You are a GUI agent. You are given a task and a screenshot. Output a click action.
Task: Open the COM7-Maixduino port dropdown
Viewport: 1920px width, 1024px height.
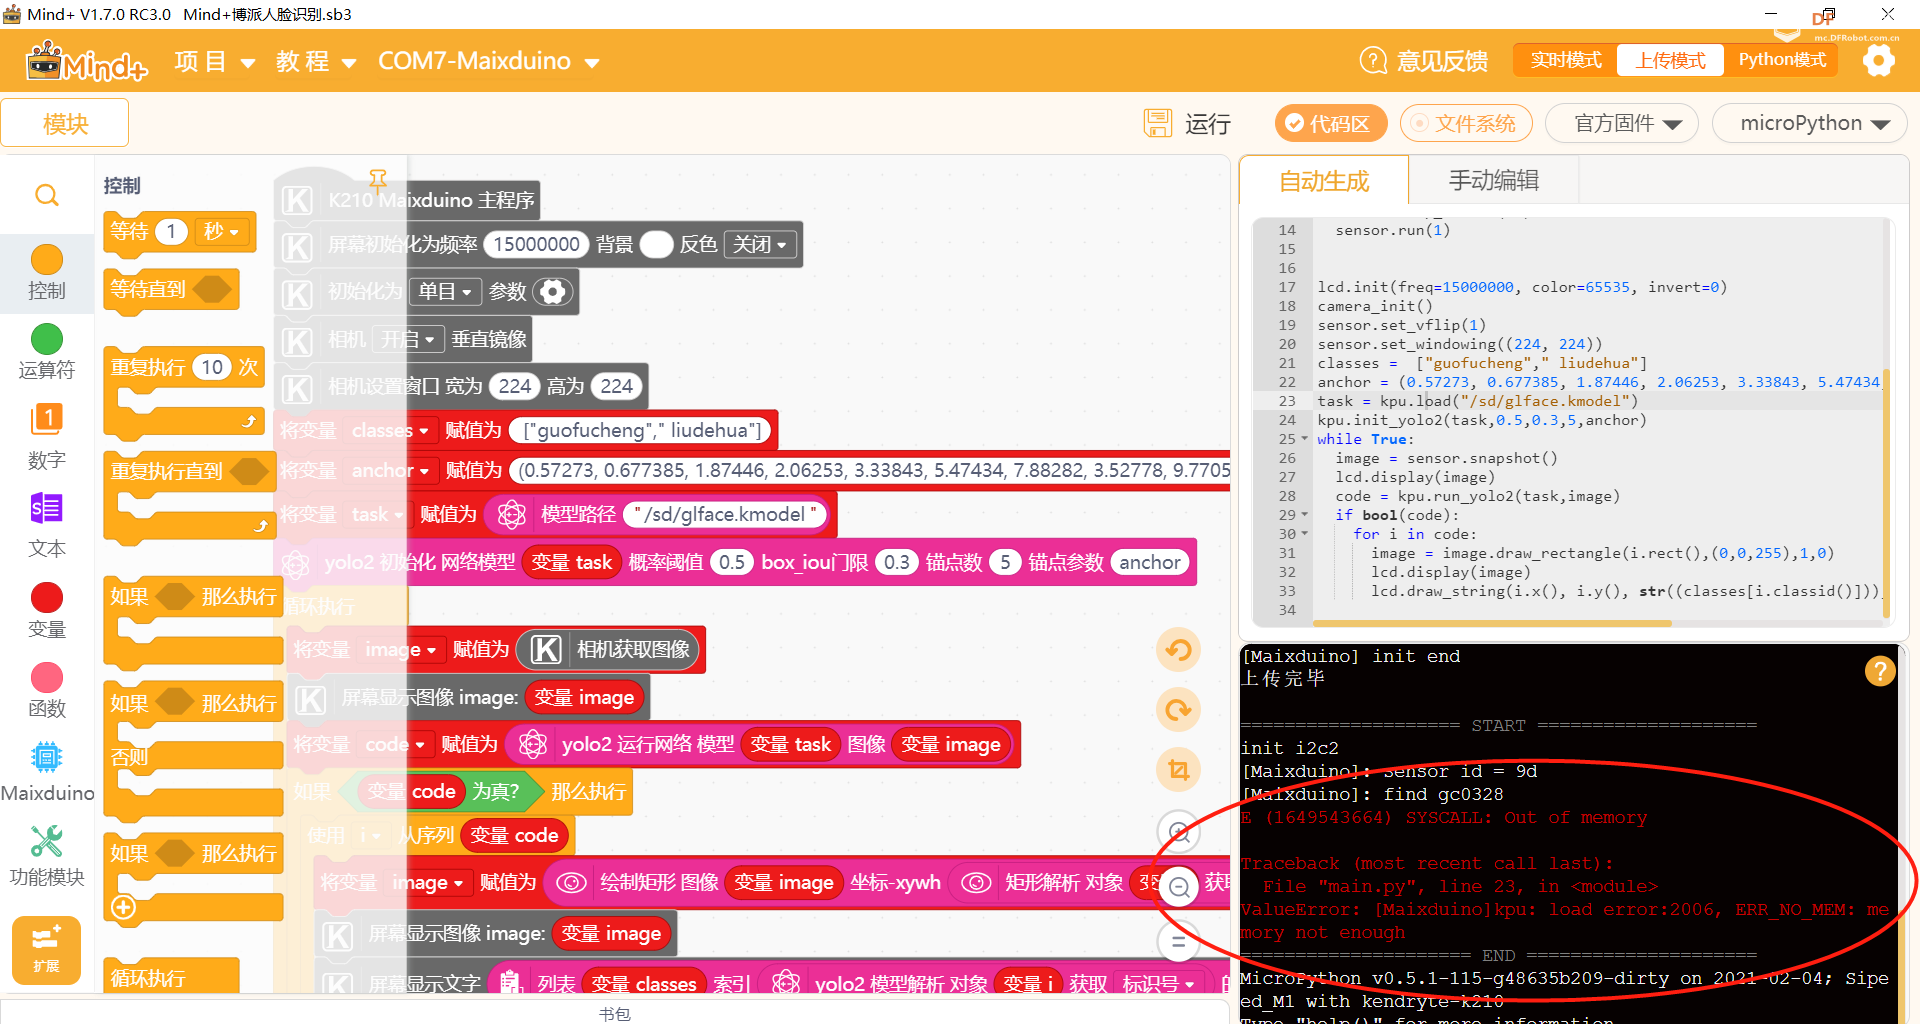488,61
